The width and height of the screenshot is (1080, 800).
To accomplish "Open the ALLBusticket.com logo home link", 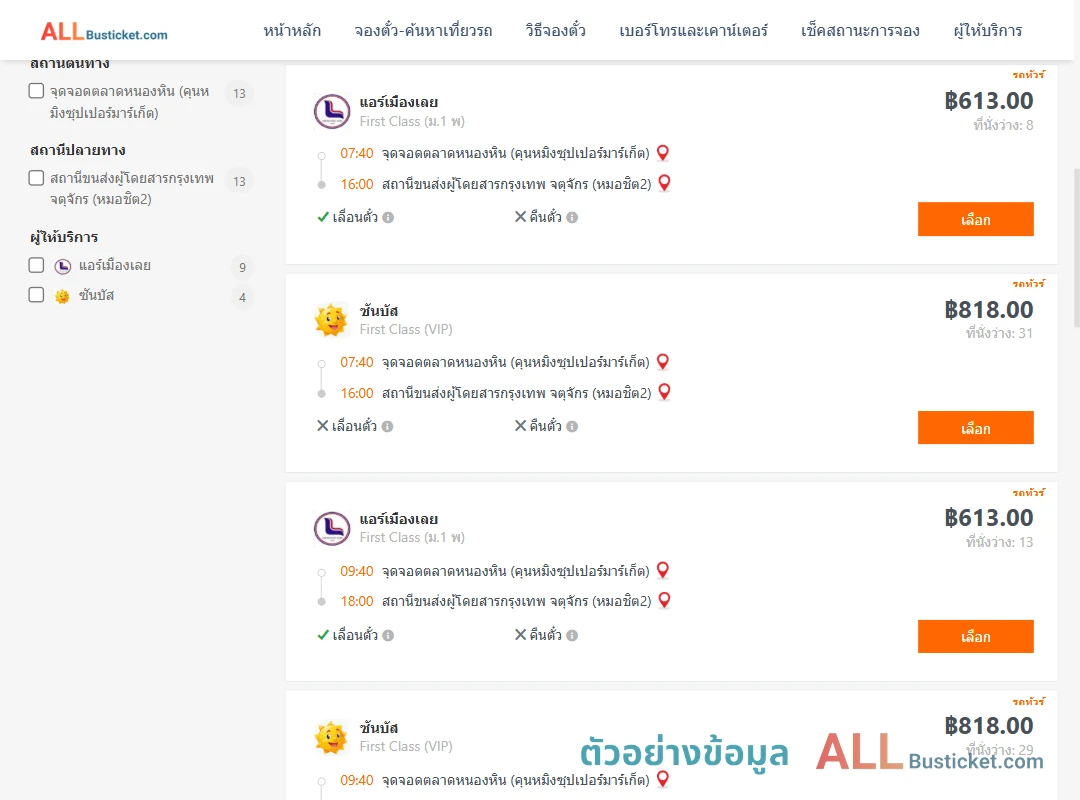I will pyautogui.click(x=104, y=32).
